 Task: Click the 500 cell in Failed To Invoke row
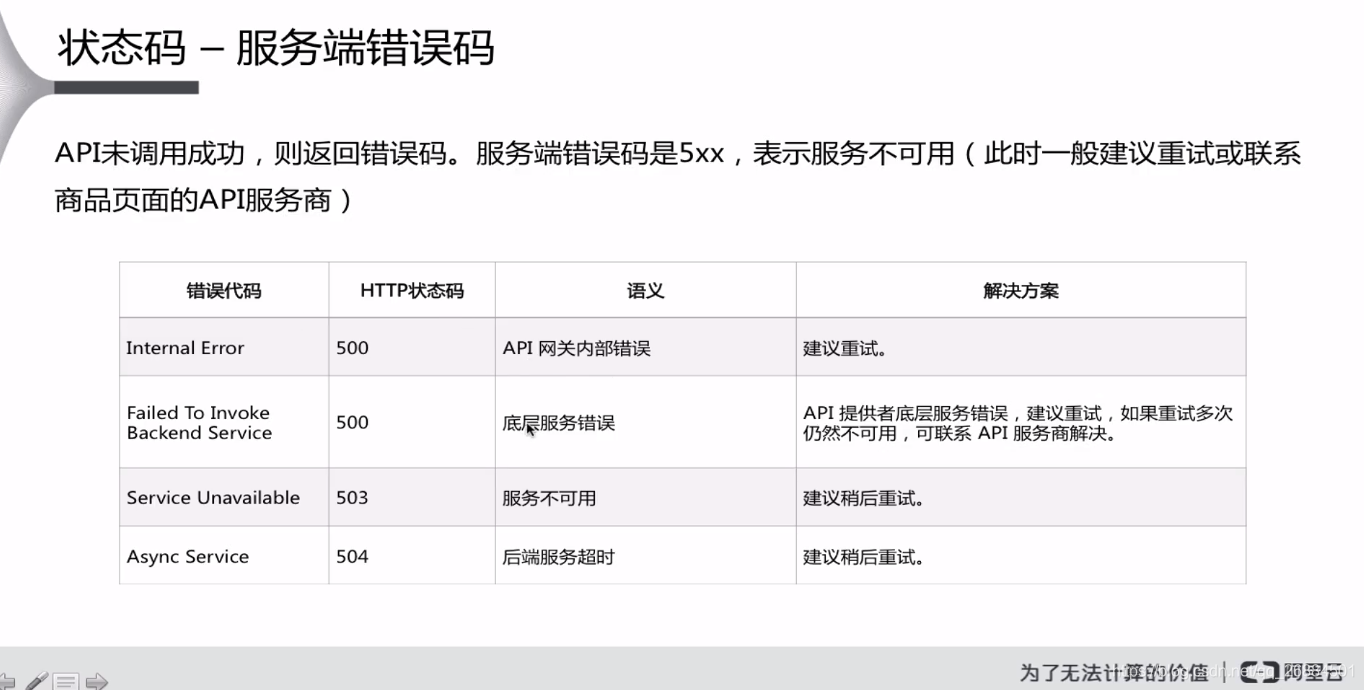(x=412, y=422)
